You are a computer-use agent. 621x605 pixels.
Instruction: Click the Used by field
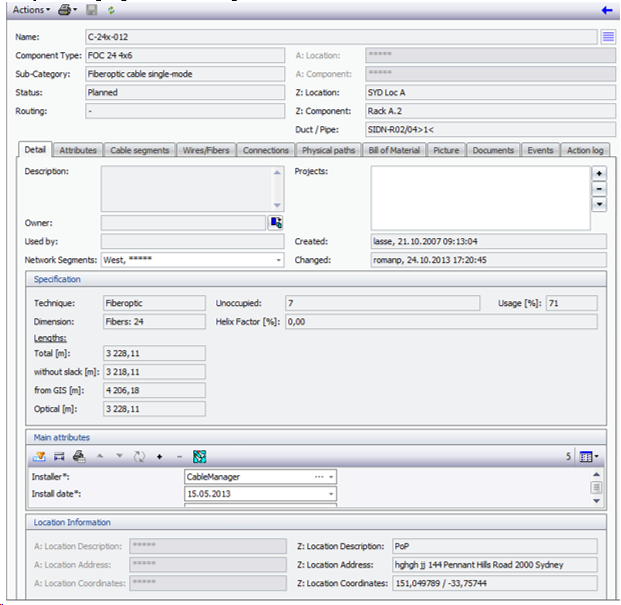coord(192,242)
